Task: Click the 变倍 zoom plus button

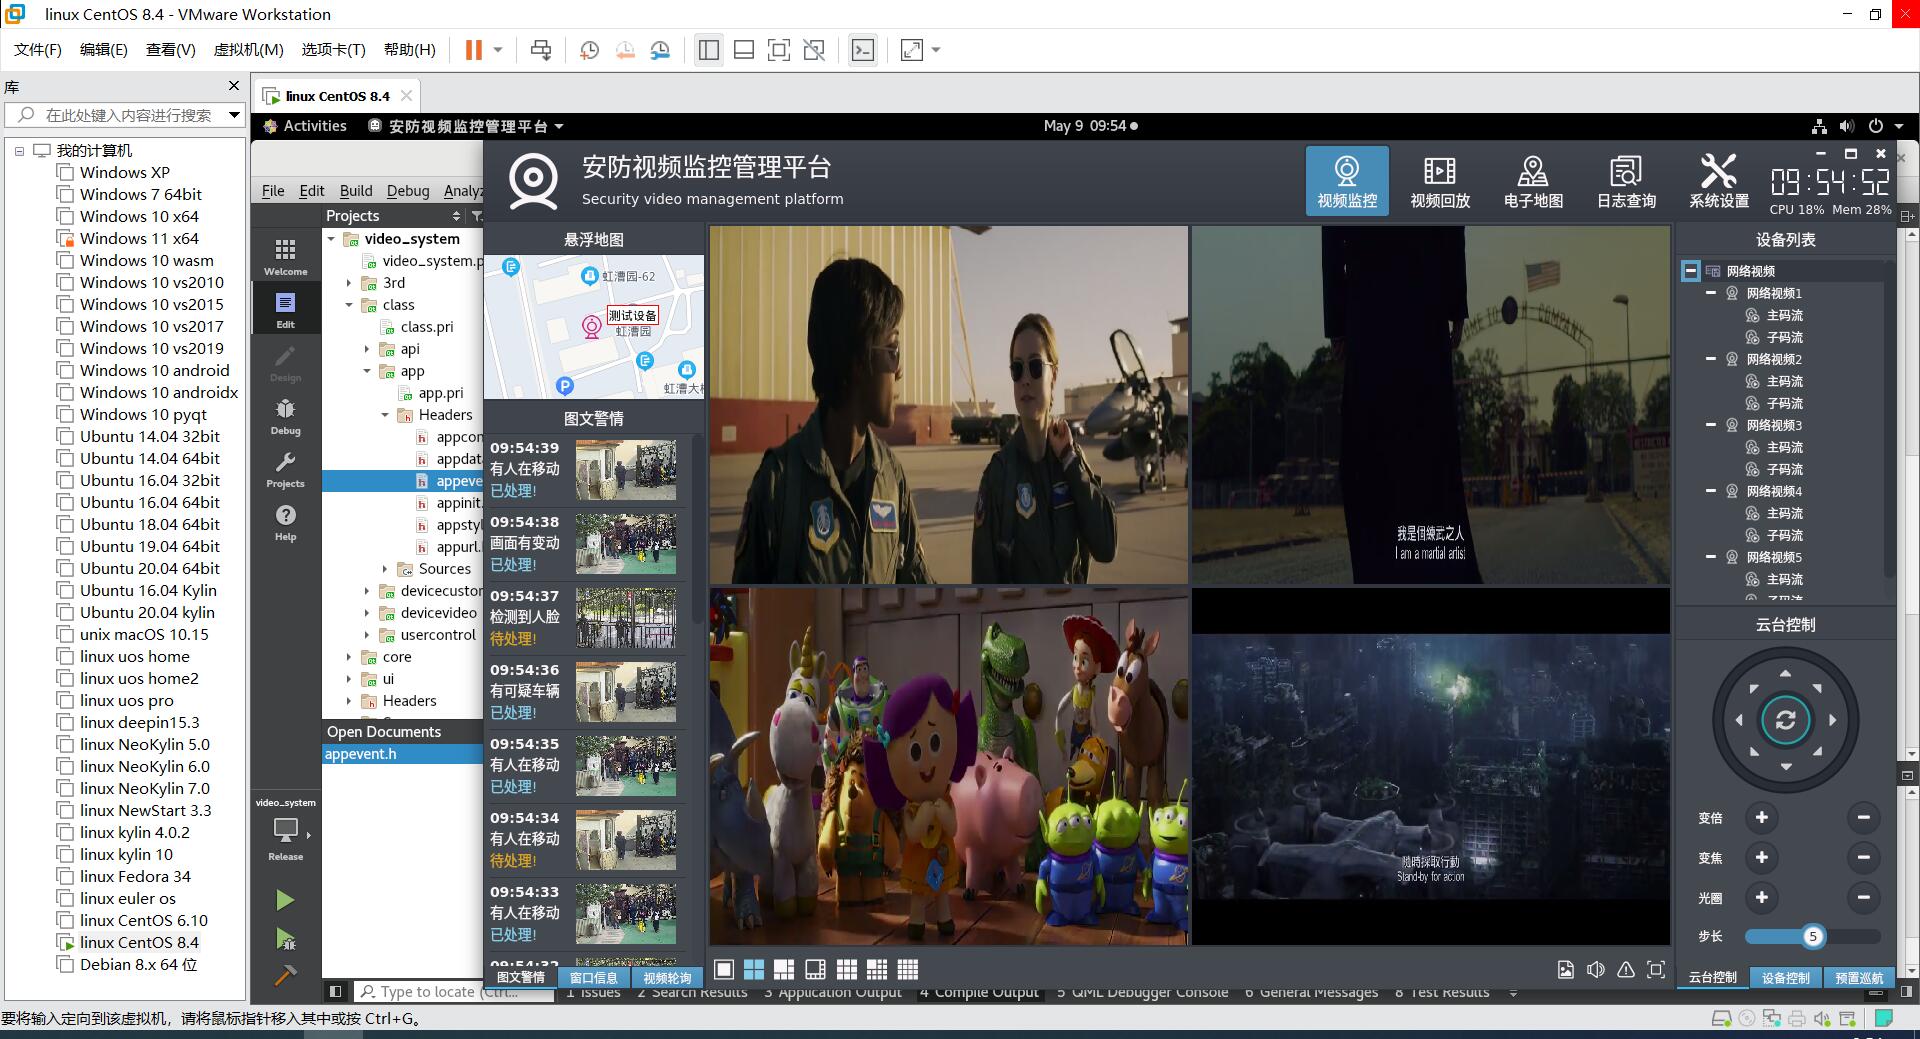Action: tap(1761, 818)
